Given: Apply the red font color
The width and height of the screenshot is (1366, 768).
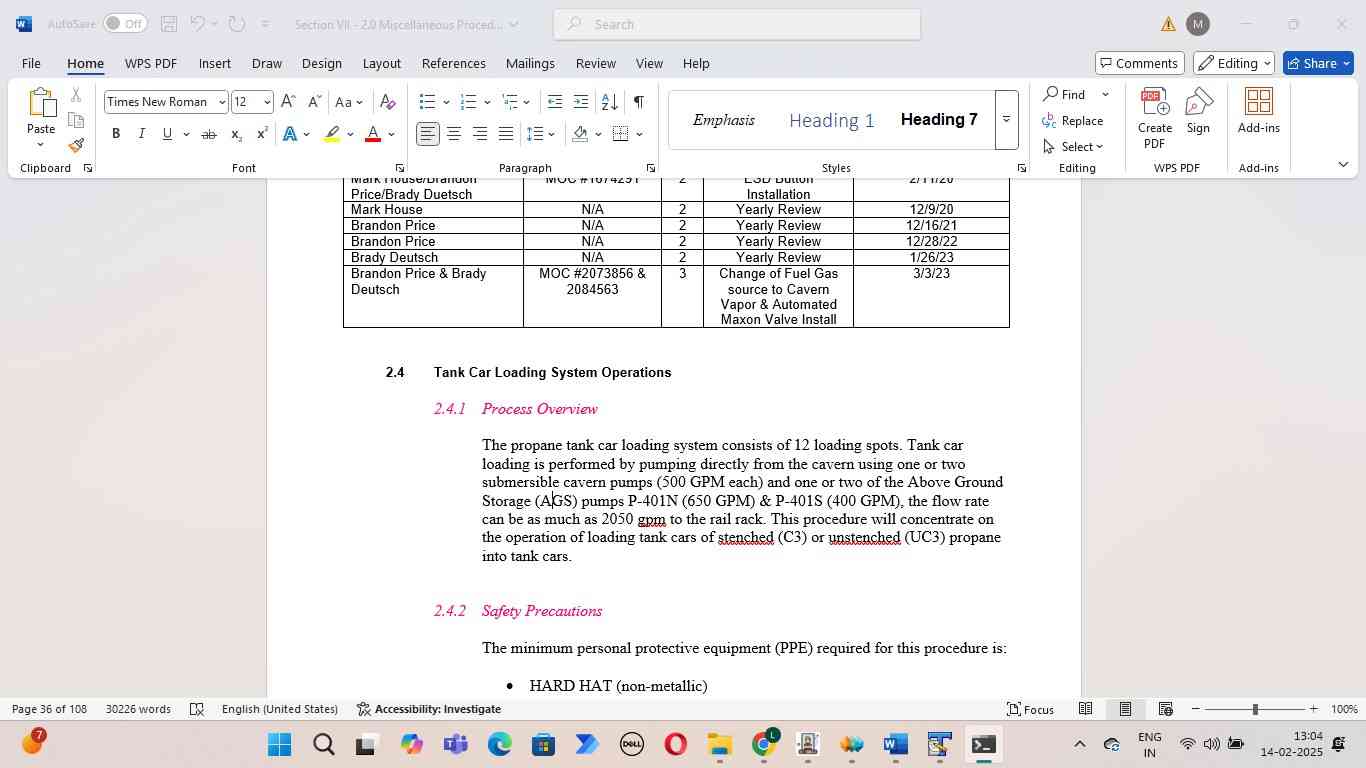Looking at the screenshot, I should 373,134.
